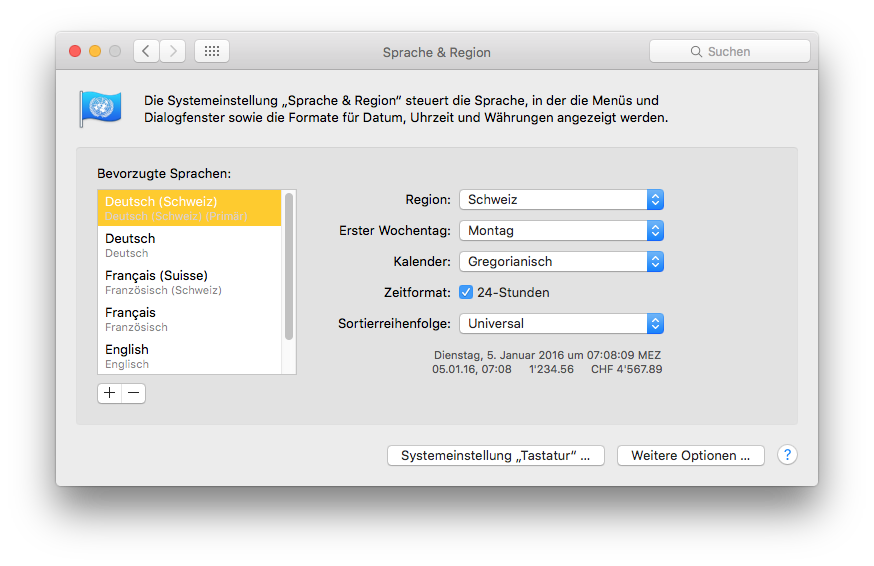Open Systemeinstellung „Tastatur" button
The width and height of the screenshot is (874, 566).
(496, 456)
